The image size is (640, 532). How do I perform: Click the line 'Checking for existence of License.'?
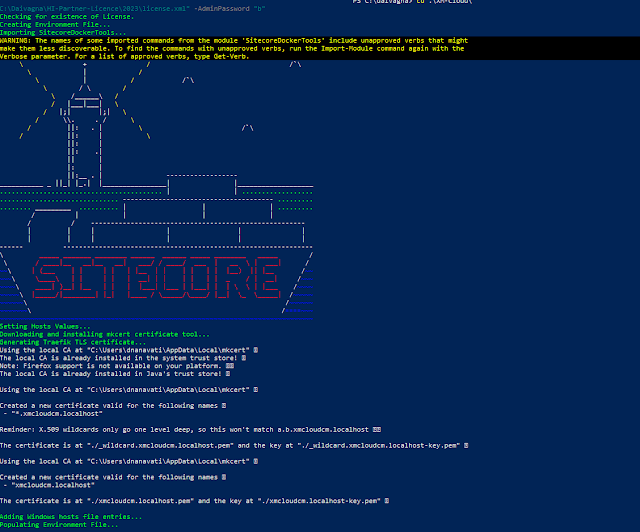tap(67, 17)
